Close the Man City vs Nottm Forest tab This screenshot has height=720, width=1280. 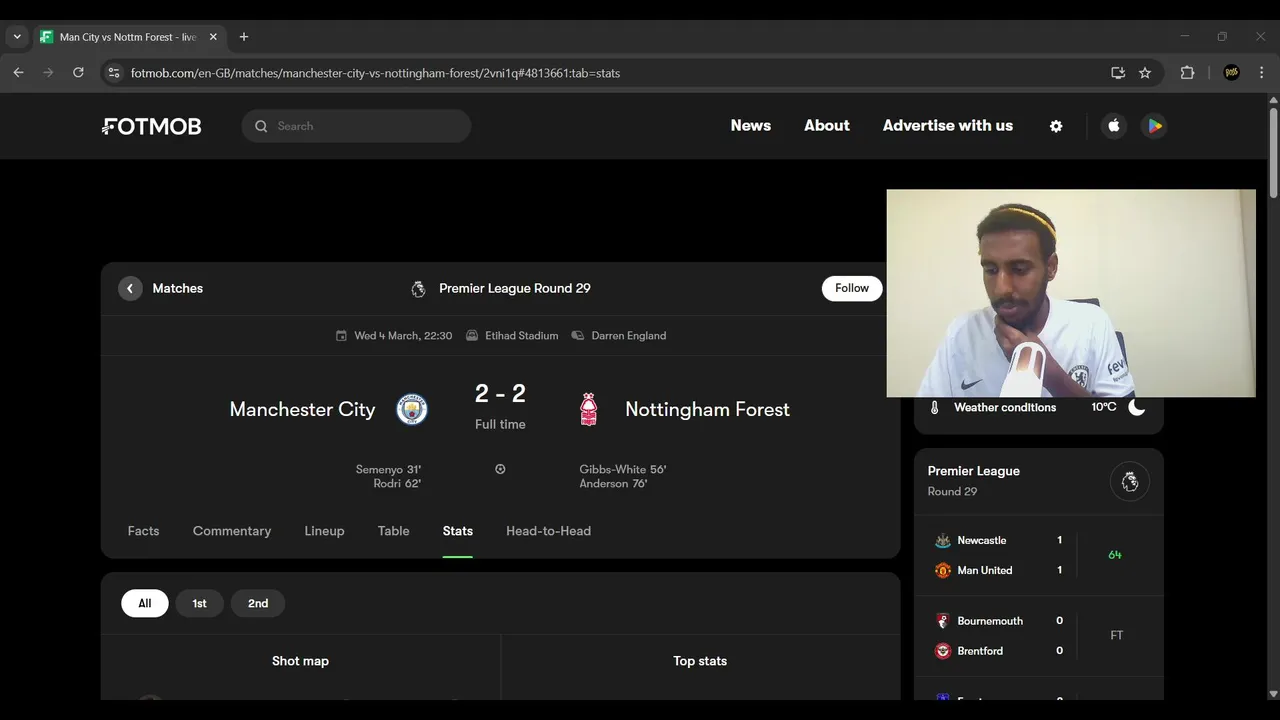point(213,37)
